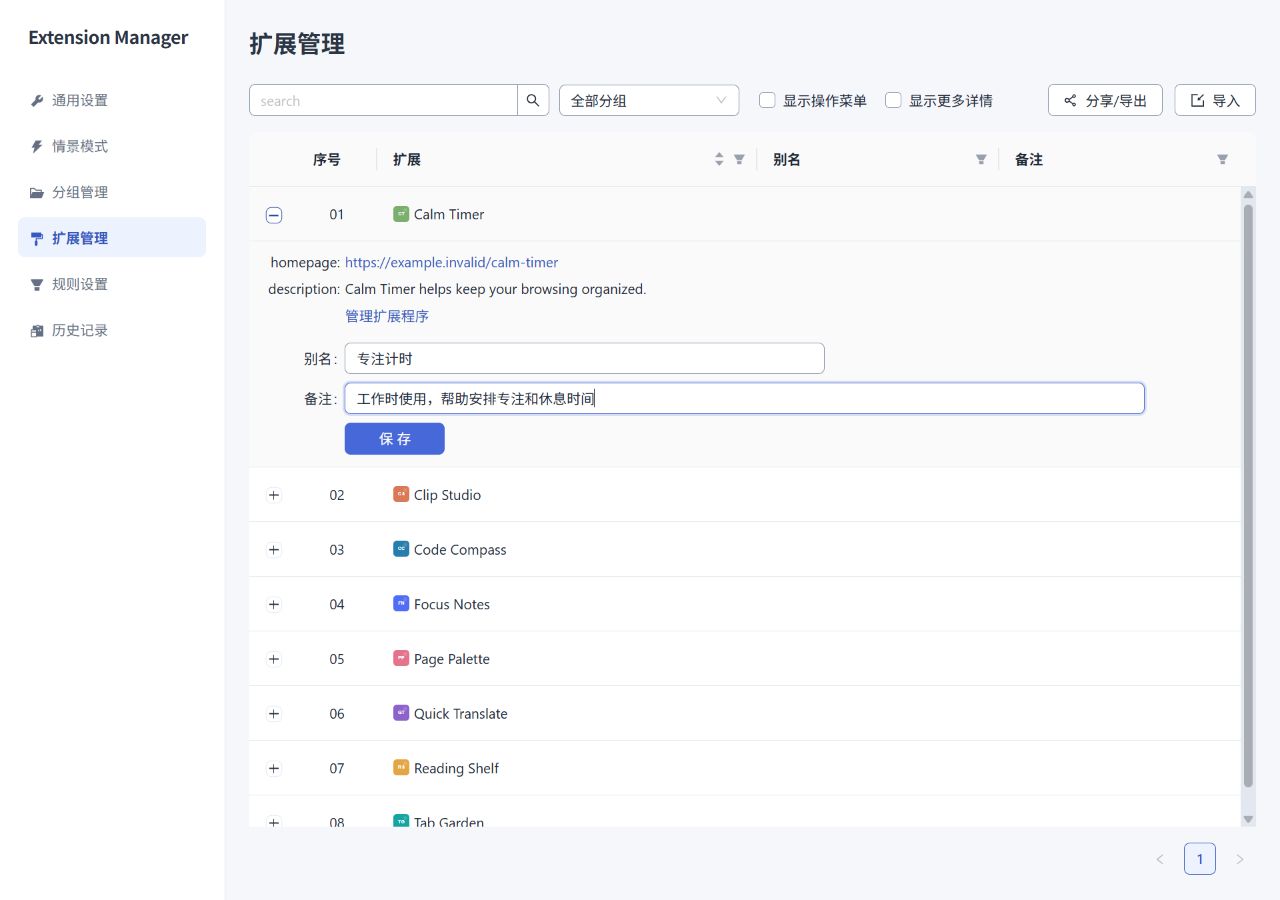1280x900 pixels.
Task: Collapse the Calm Timer row details
Action: point(274,214)
